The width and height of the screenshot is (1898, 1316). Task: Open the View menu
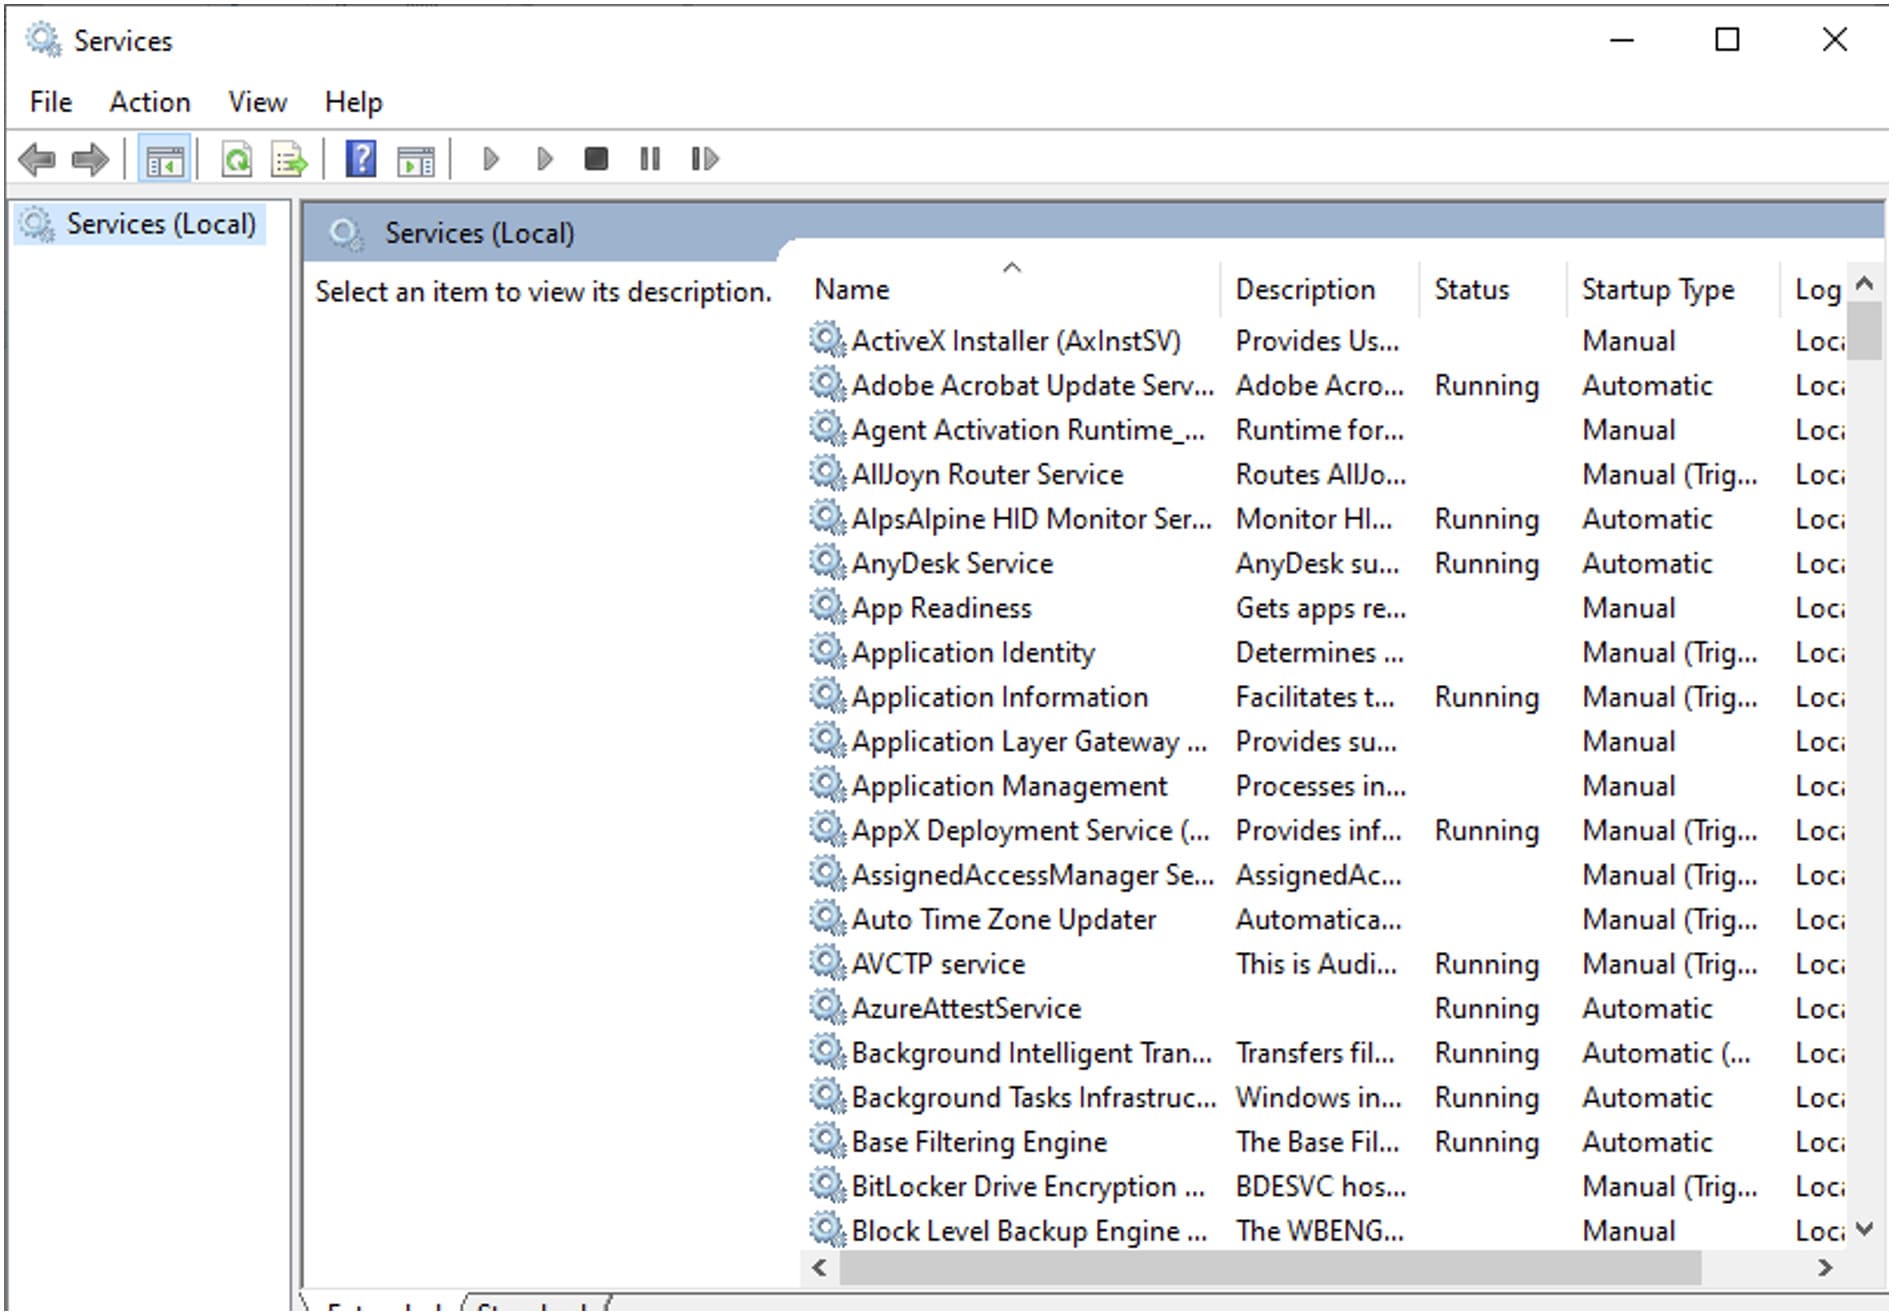click(257, 102)
